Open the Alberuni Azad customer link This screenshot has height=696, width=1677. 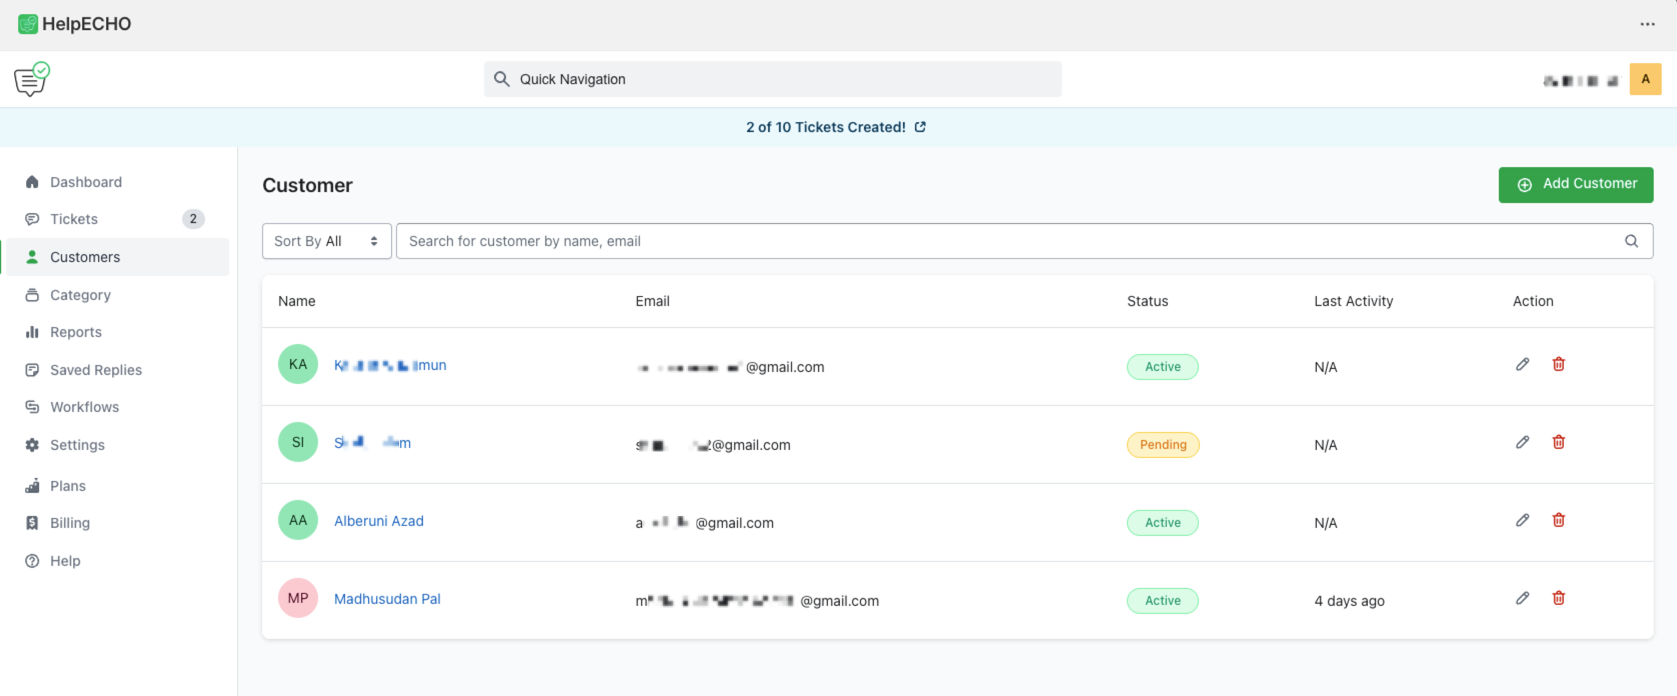click(379, 521)
